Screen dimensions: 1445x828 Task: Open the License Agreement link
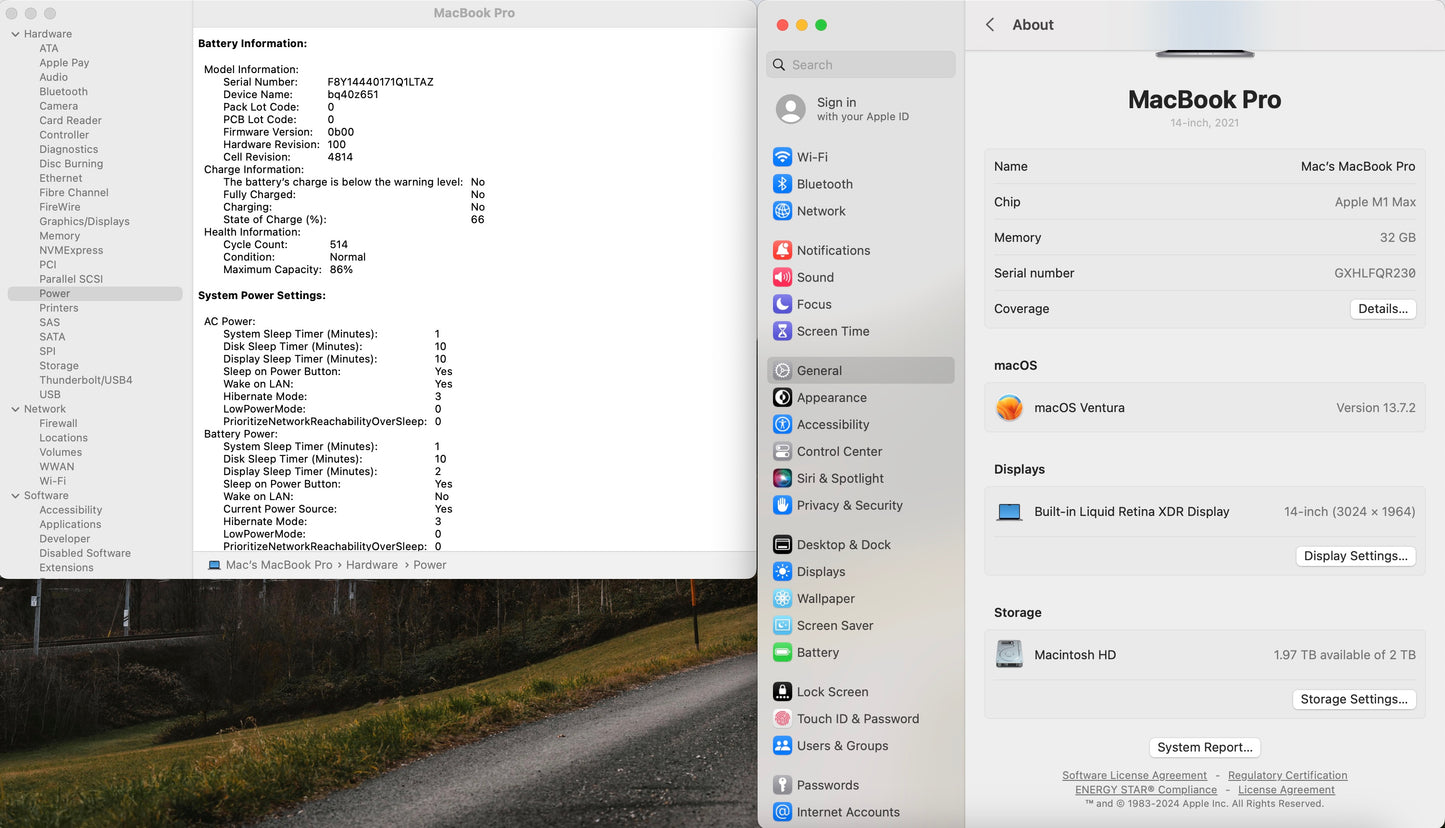1286,789
